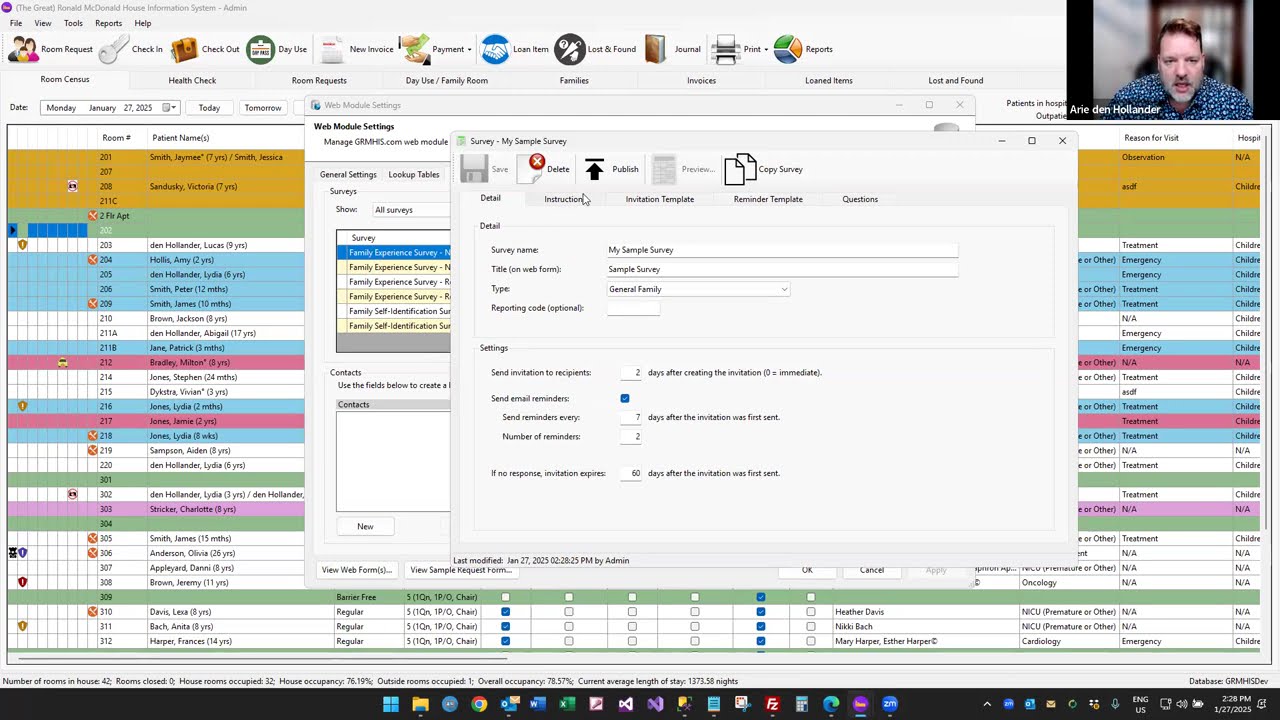Click the Save icon in survey window
Screen dimensions: 1280x720
[474, 169]
